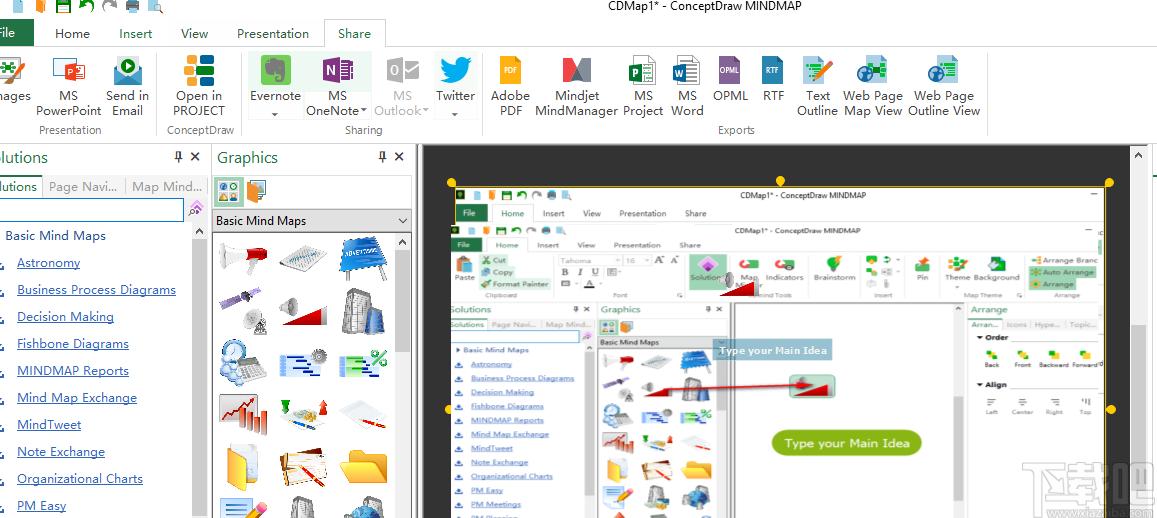Screen dimensions: 1157x518
Task: Pick the Gantt chart with gear clipart
Action: pyautogui.click(x=303, y=363)
